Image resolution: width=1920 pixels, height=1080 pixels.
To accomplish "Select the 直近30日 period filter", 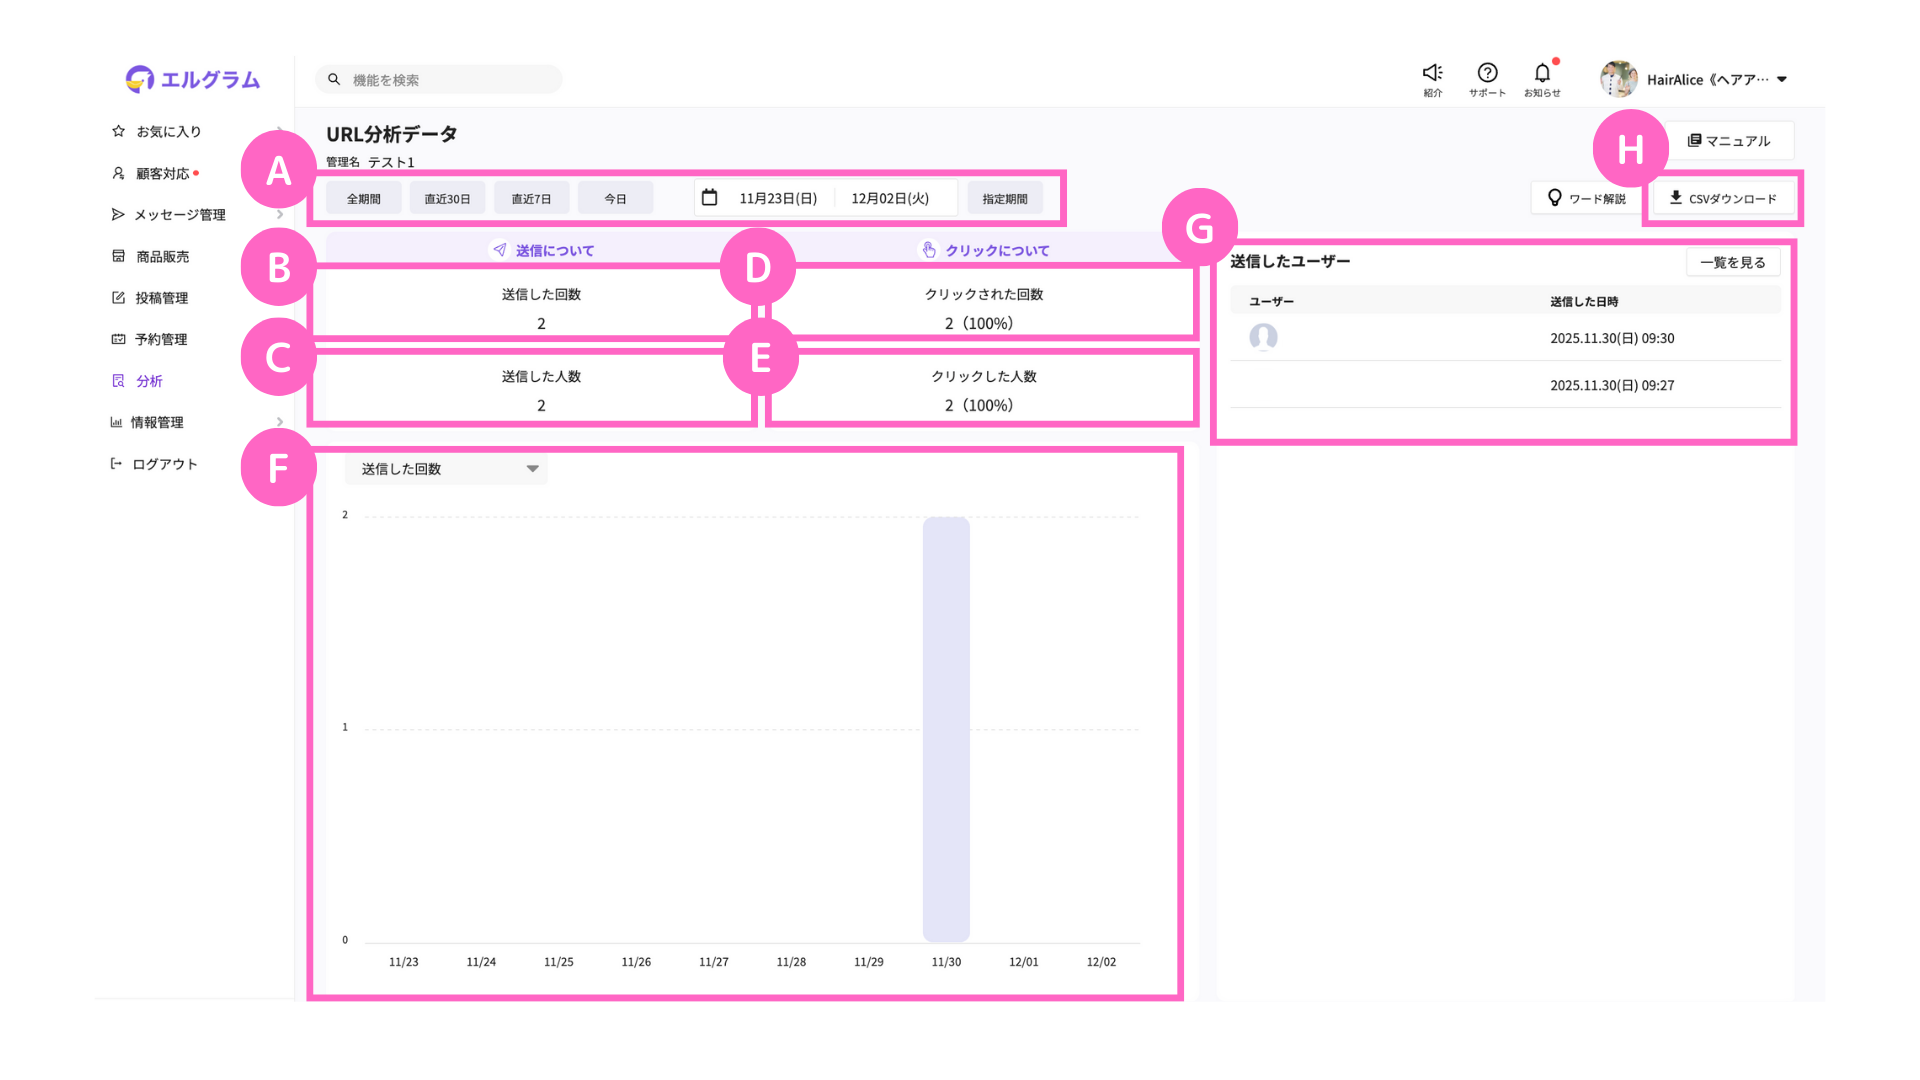I will point(447,198).
